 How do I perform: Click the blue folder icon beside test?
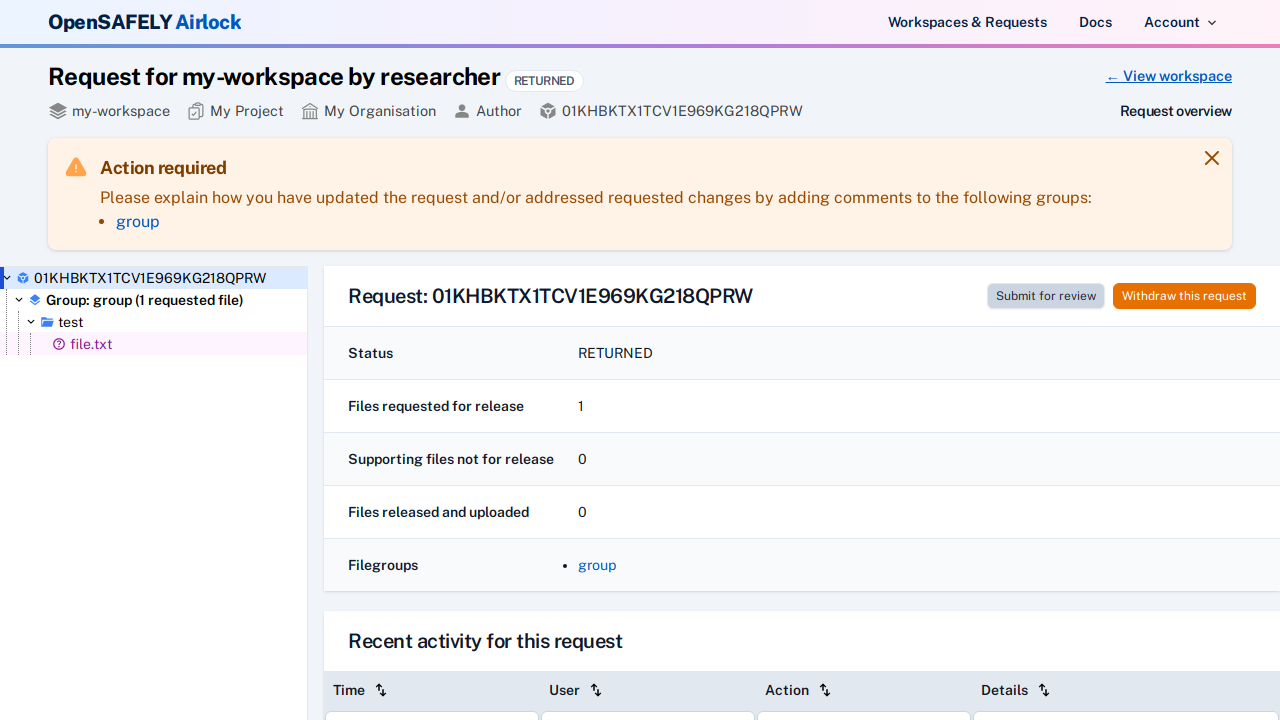click(x=47, y=322)
